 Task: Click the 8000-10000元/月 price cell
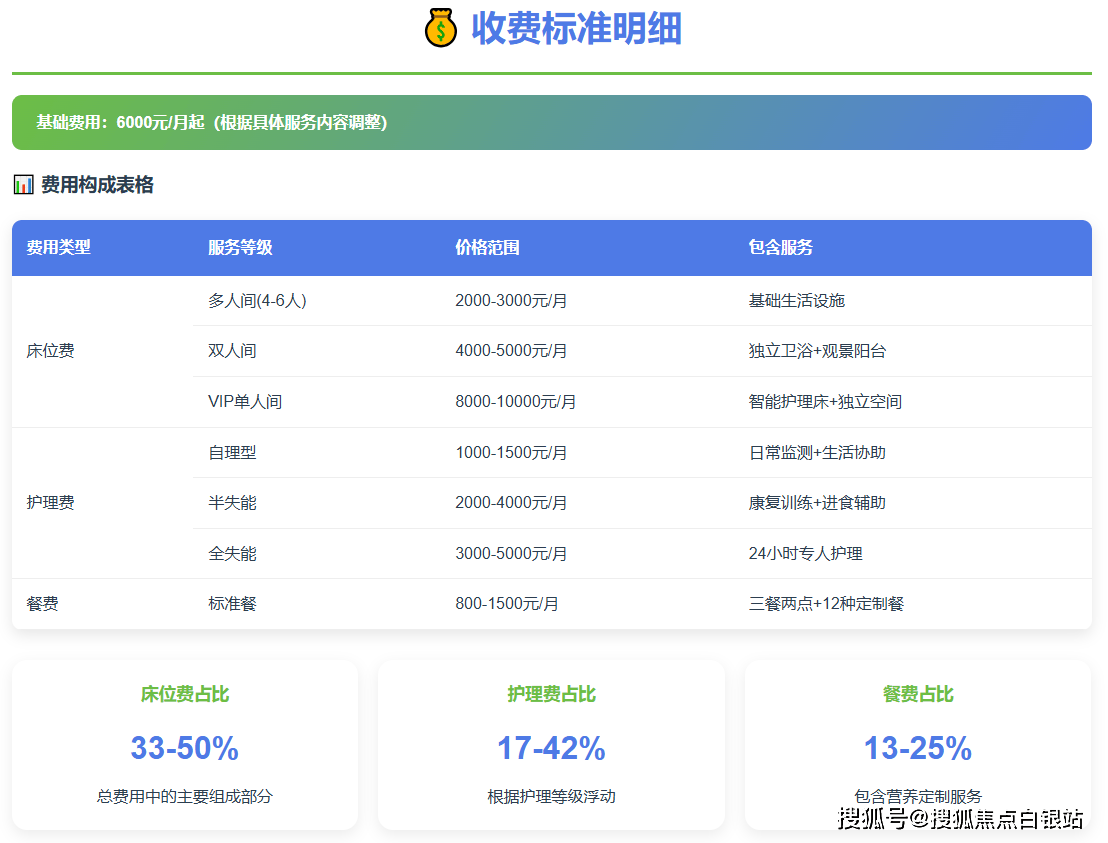(x=515, y=402)
